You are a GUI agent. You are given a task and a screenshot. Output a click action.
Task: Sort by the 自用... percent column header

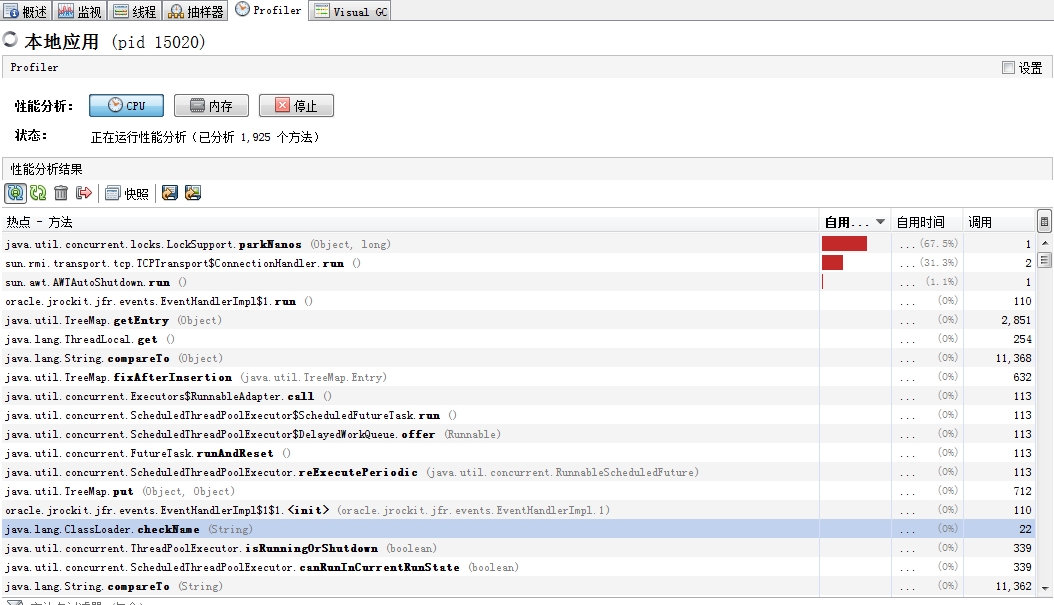pyautogui.click(x=854, y=222)
